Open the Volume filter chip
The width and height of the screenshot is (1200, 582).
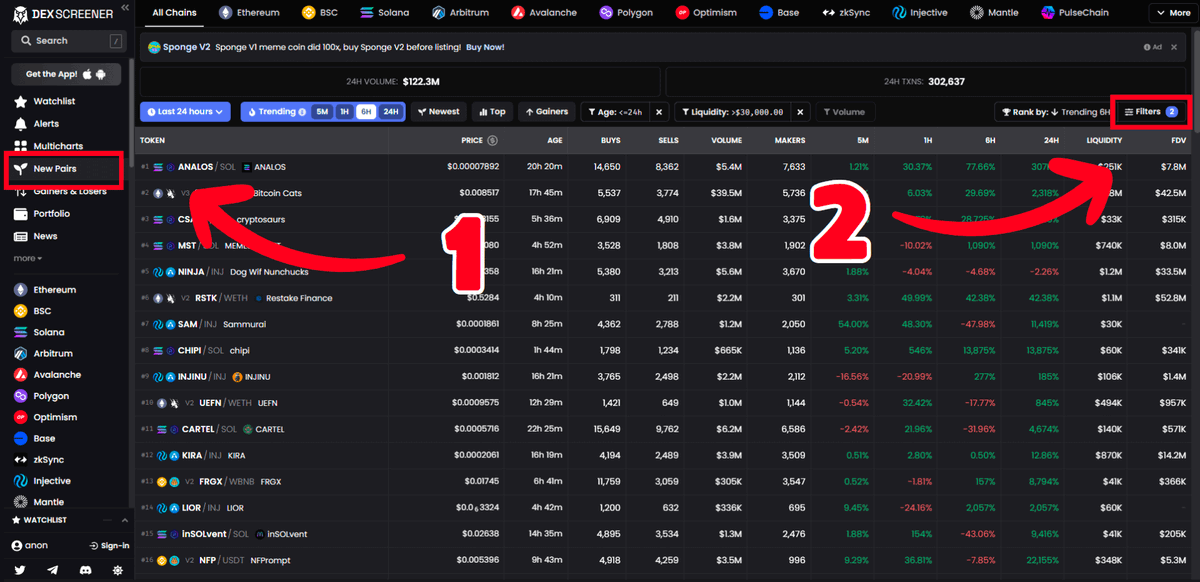point(845,112)
